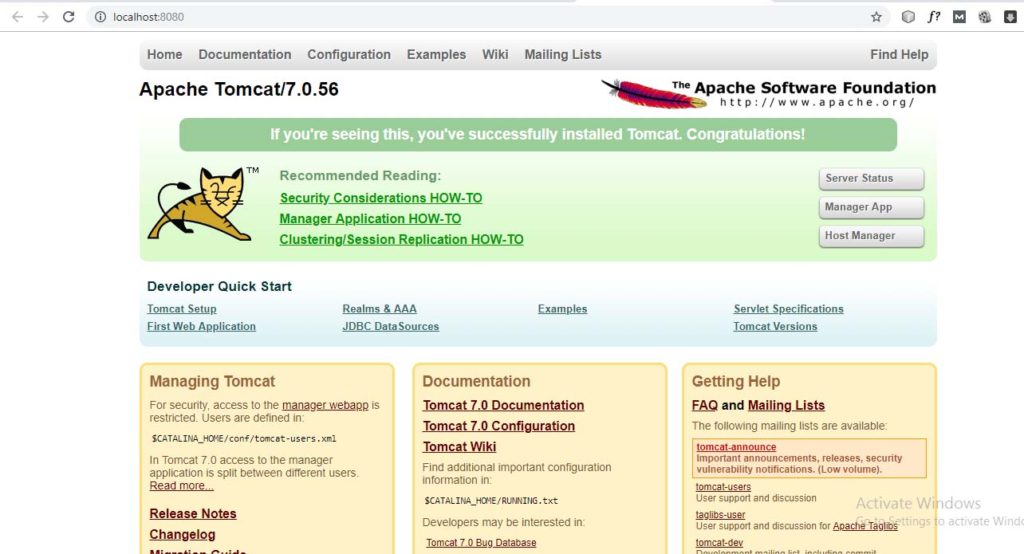This screenshot has height=554, width=1024.
Task: Open the Documentation nav item
Action: pyautogui.click(x=245, y=55)
